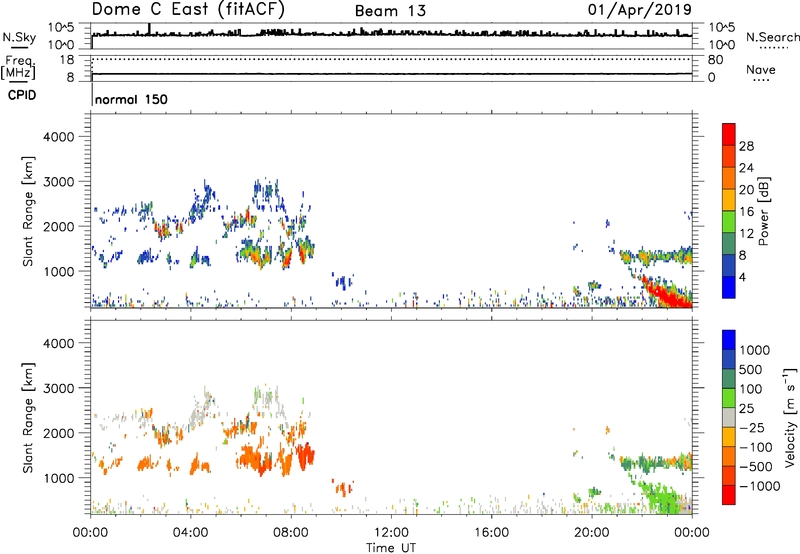Screen dimensions: 800x554
Task: Click the 'N.Search' legend label
Action: [772, 37]
